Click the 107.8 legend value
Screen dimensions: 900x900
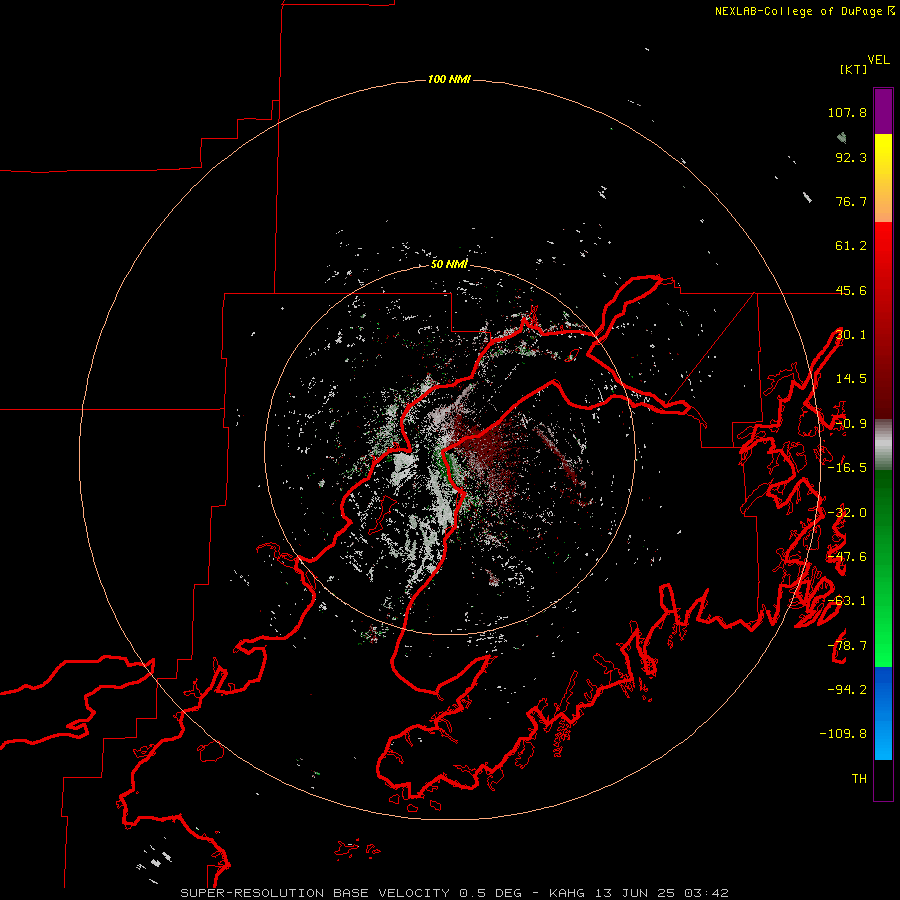click(x=847, y=112)
